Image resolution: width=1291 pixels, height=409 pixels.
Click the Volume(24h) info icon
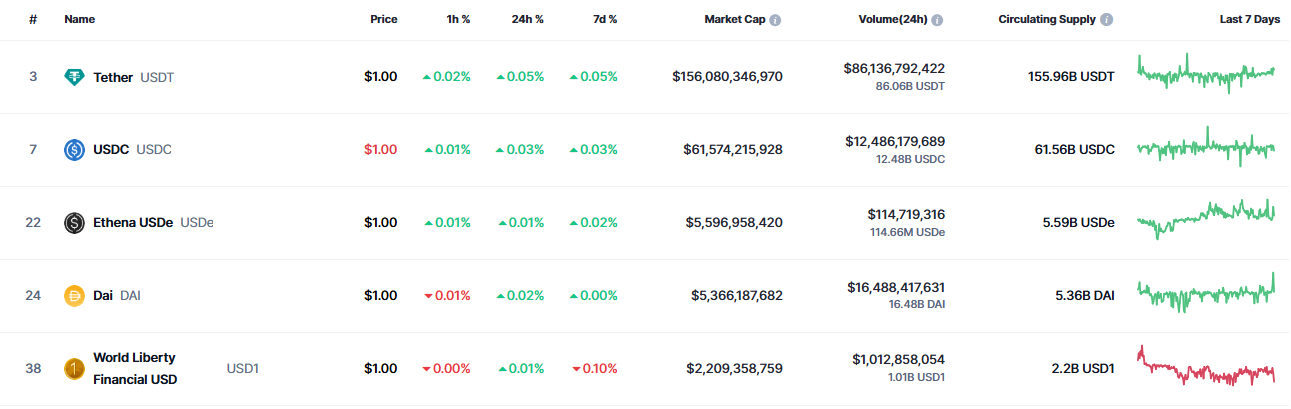click(937, 20)
